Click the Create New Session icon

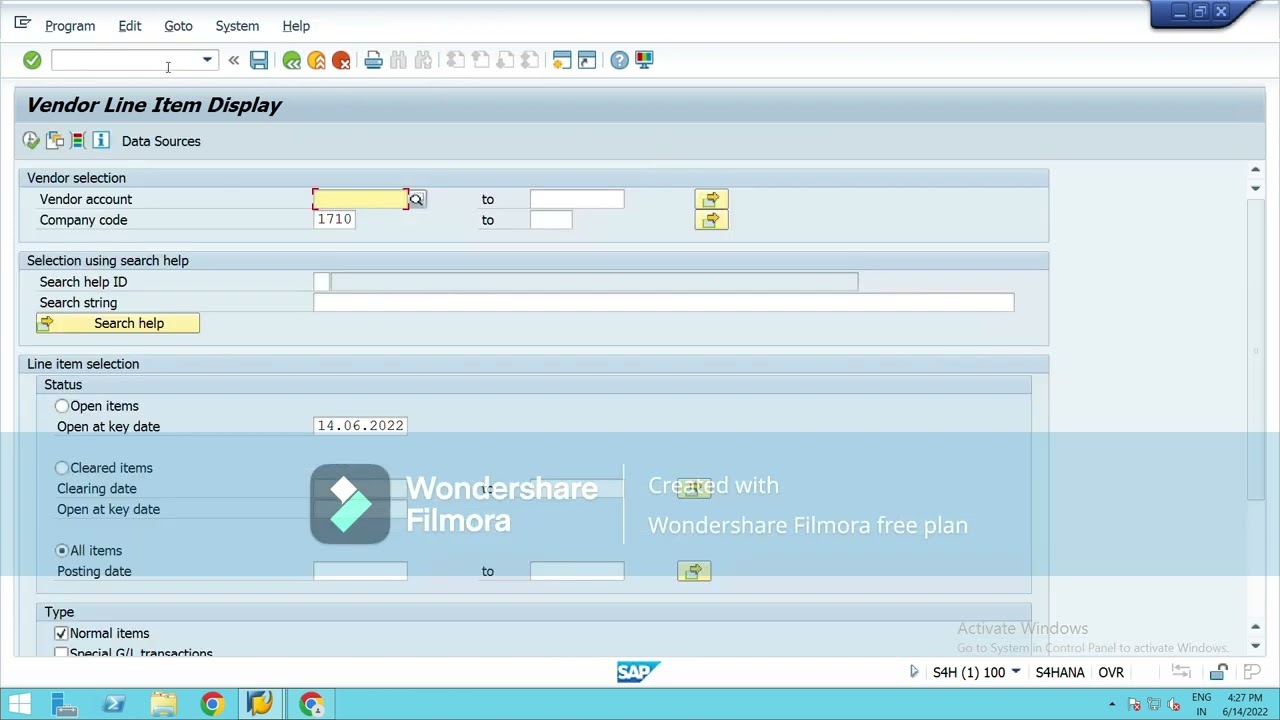click(x=562, y=60)
